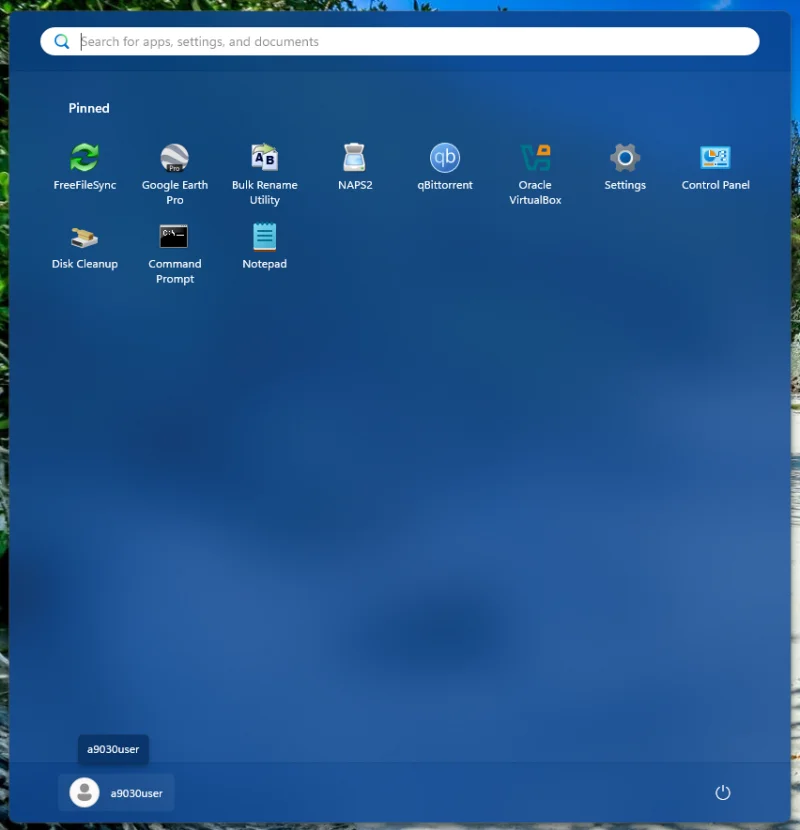Open the Settings gear app
Screen dimensions: 800x830
625,167
